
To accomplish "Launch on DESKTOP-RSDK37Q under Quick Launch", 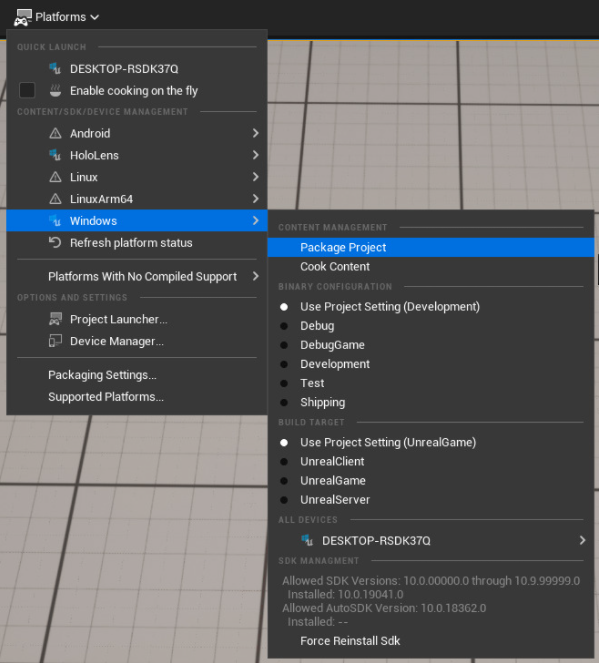I will (137, 68).
